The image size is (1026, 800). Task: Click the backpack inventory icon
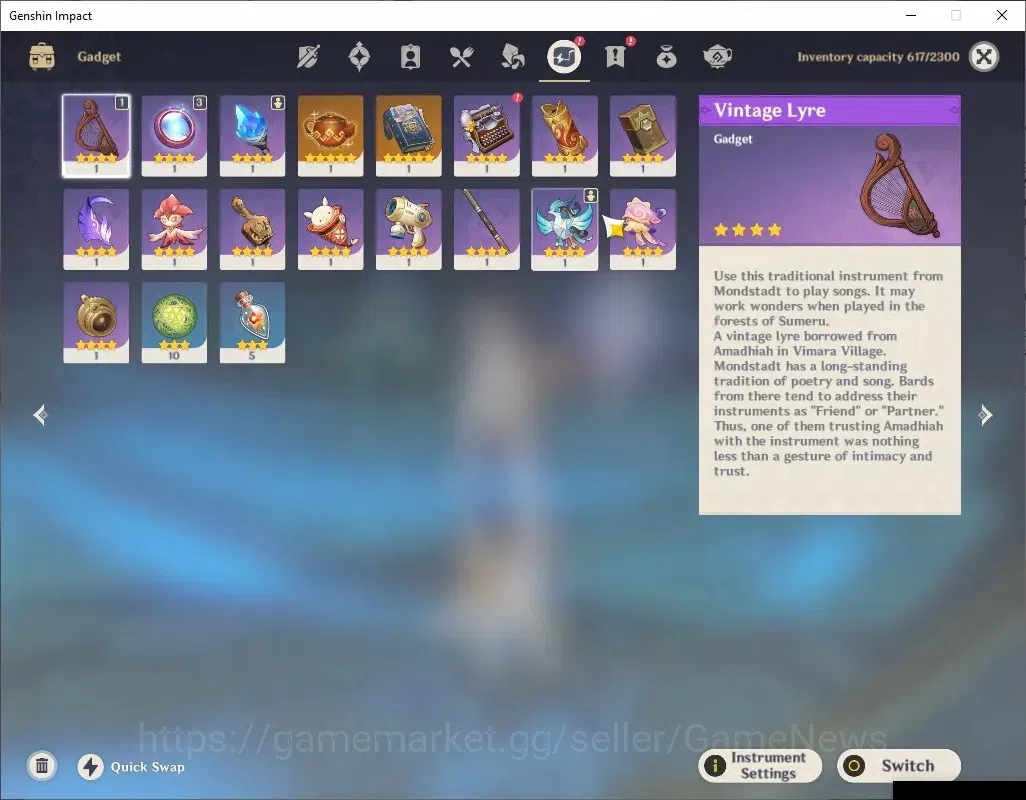42,57
